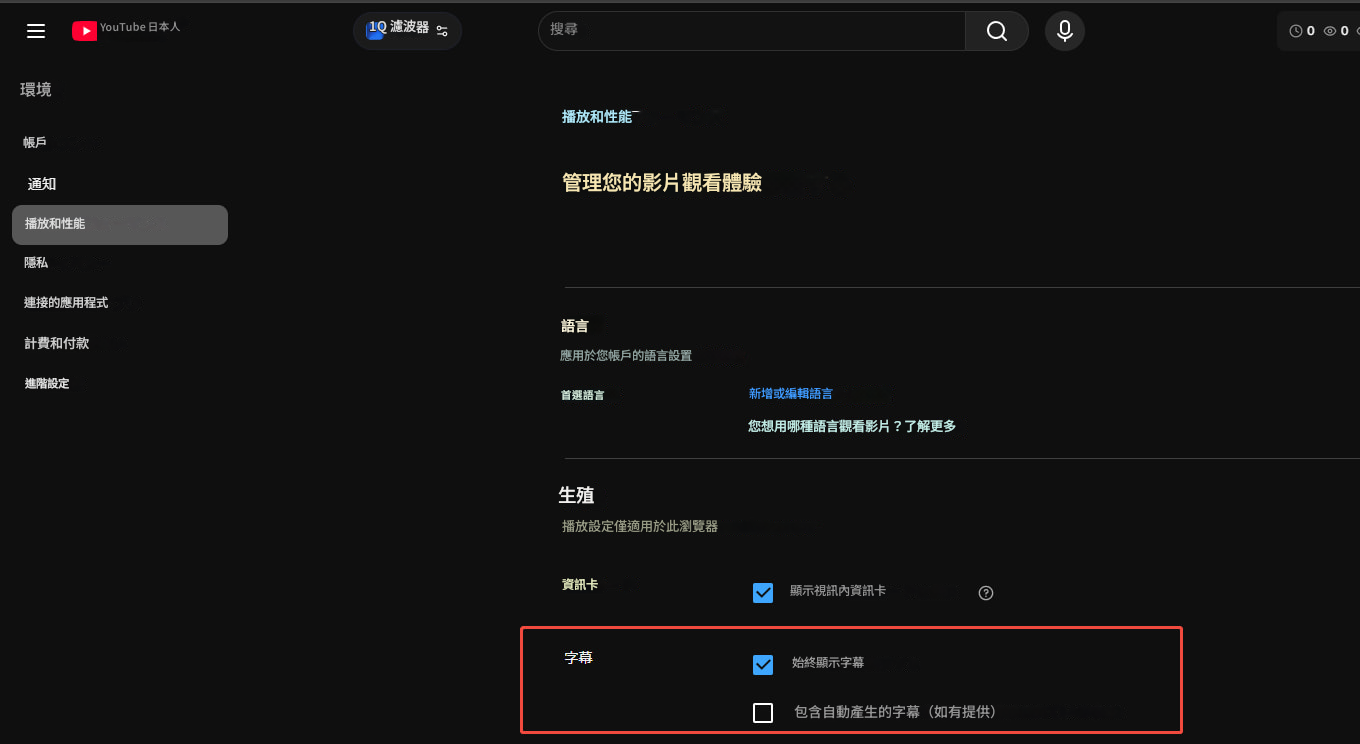Click the 了解更多 link
The width and height of the screenshot is (1360, 744).
(931, 425)
